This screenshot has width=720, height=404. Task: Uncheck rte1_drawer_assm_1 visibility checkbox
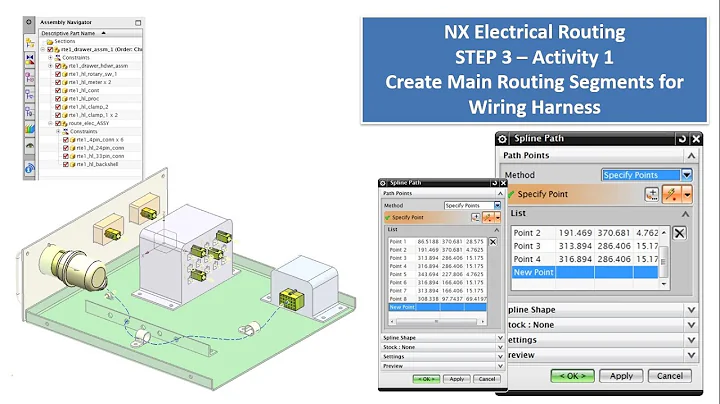point(51,50)
